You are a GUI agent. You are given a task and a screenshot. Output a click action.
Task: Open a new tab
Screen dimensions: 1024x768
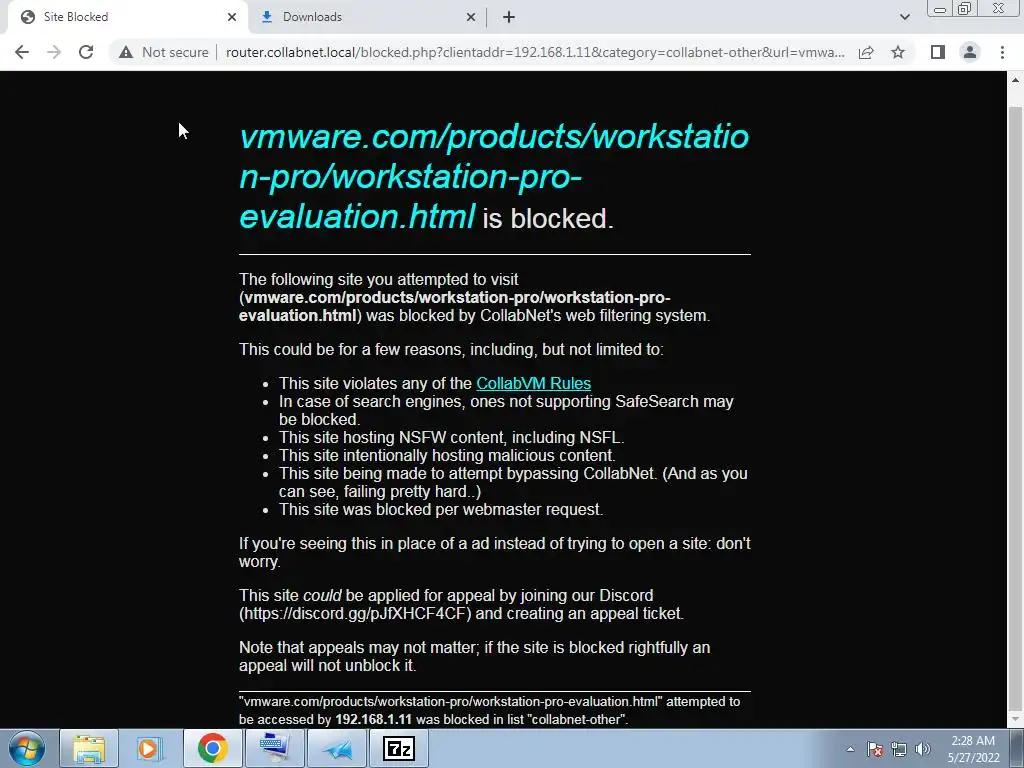tap(509, 18)
